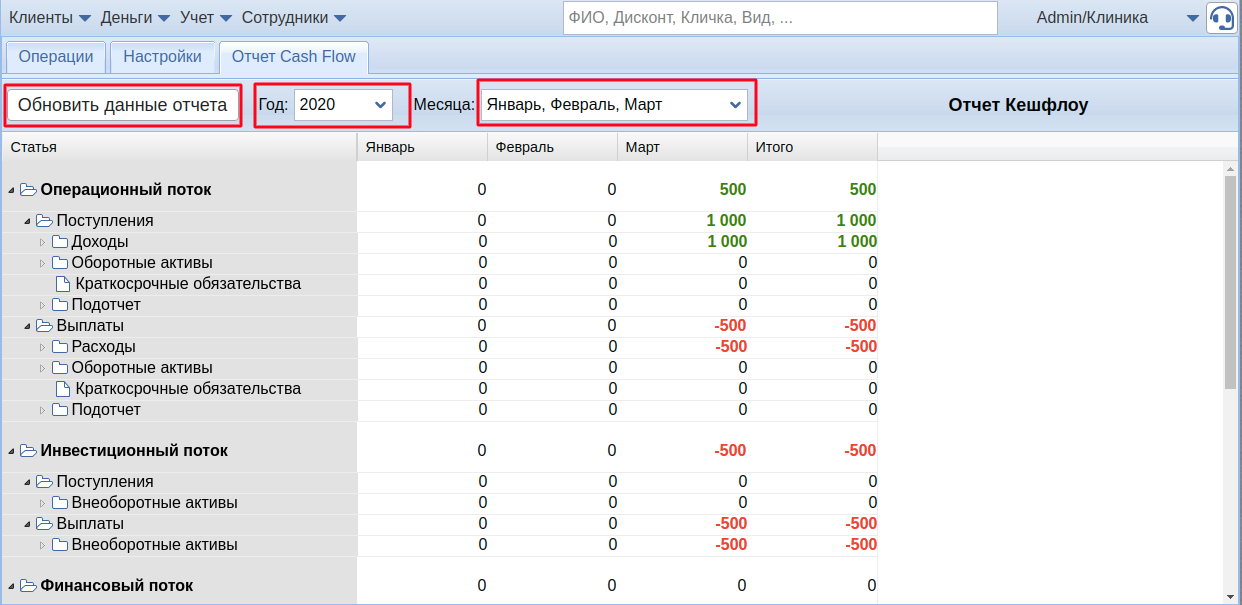Viewport: 1242px width, 605px height.
Task: Click the client search input field
Action: (x=780, y=18)
